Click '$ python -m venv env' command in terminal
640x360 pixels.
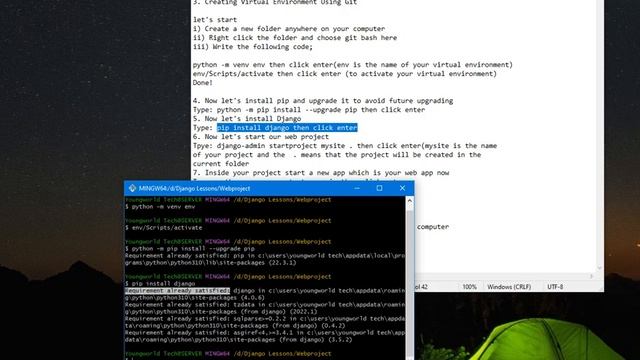(160, 207)
